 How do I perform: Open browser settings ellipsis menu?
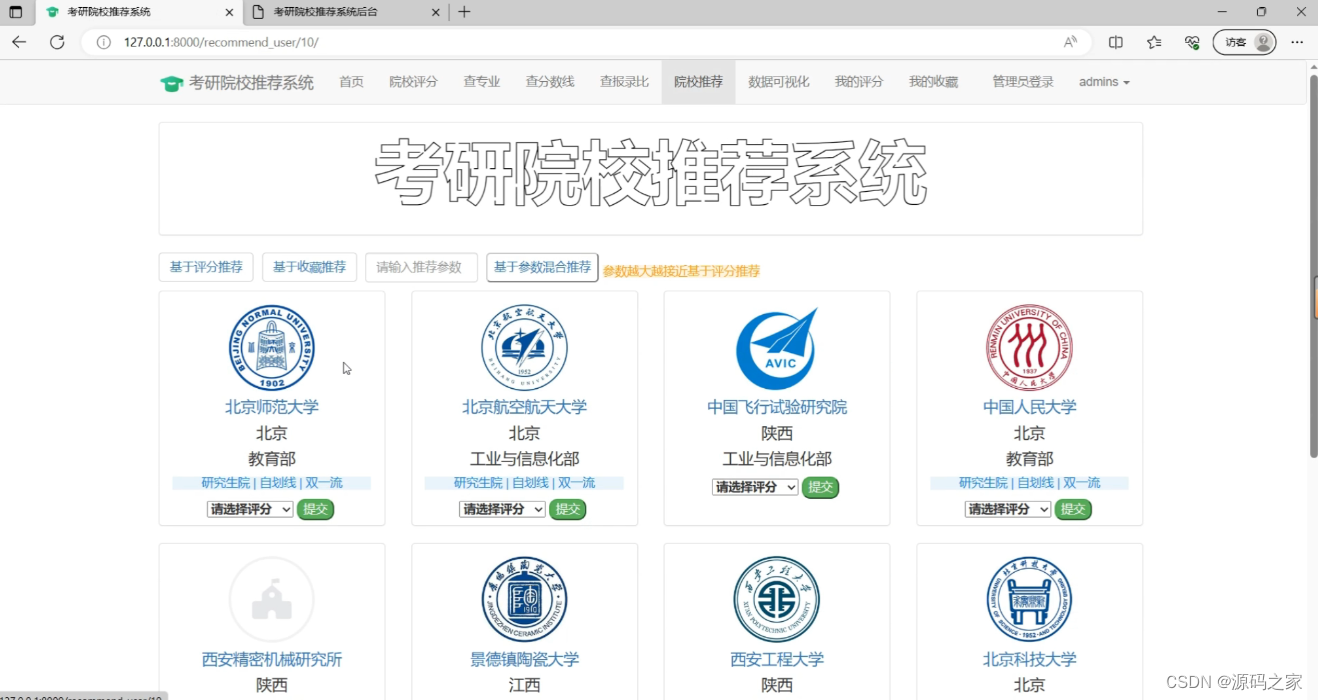[x=1297, y=42]
